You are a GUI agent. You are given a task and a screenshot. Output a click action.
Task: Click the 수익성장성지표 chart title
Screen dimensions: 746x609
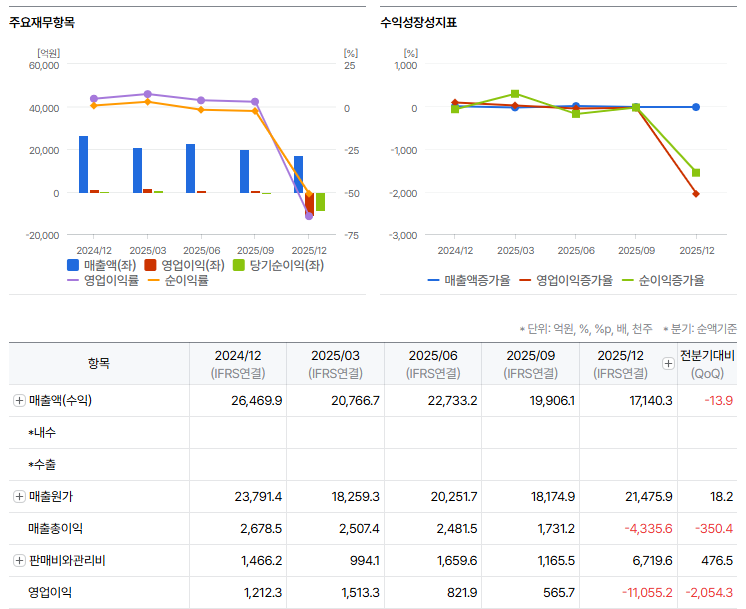[x=419, y=22]
